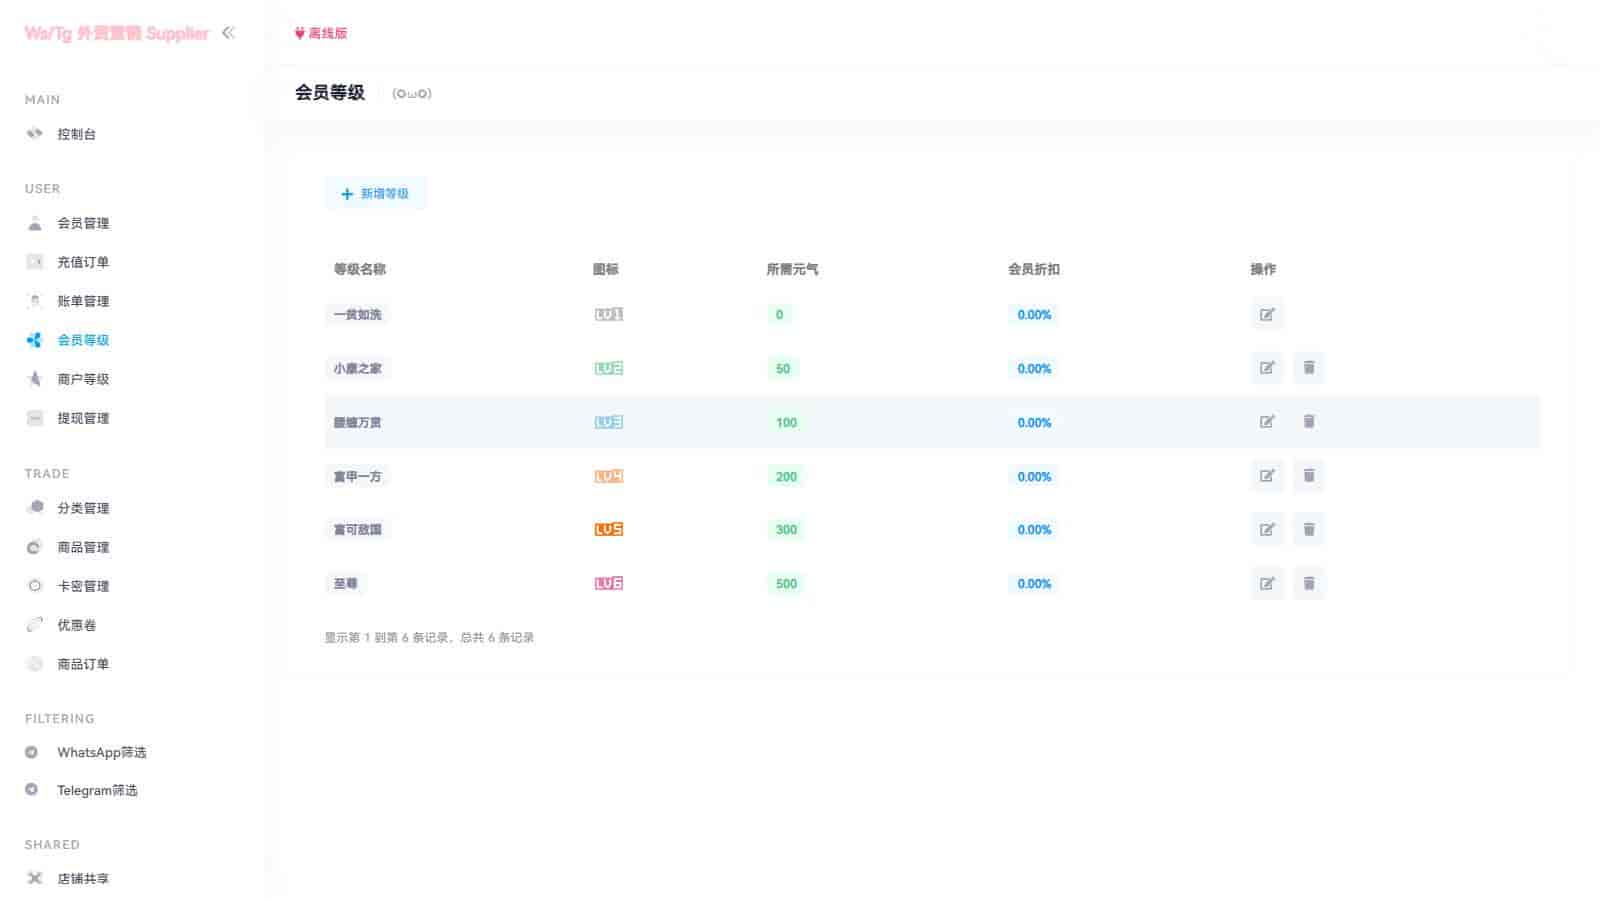Click the 所需元气 column header
Viewport: 1600px width, 900px height.
(x=792, y=269)
